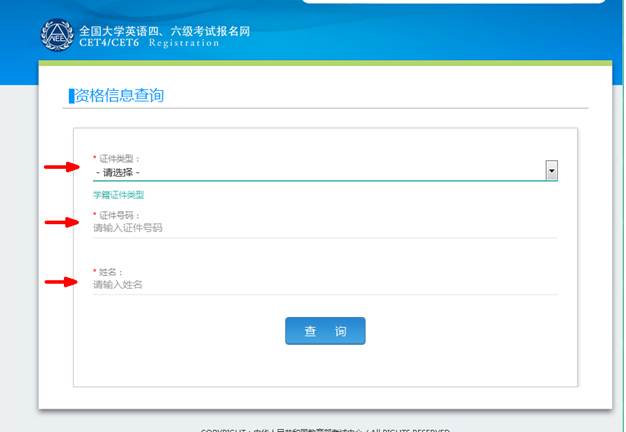
Task: Click the blue 查询 button
Action: coord(325,331)
